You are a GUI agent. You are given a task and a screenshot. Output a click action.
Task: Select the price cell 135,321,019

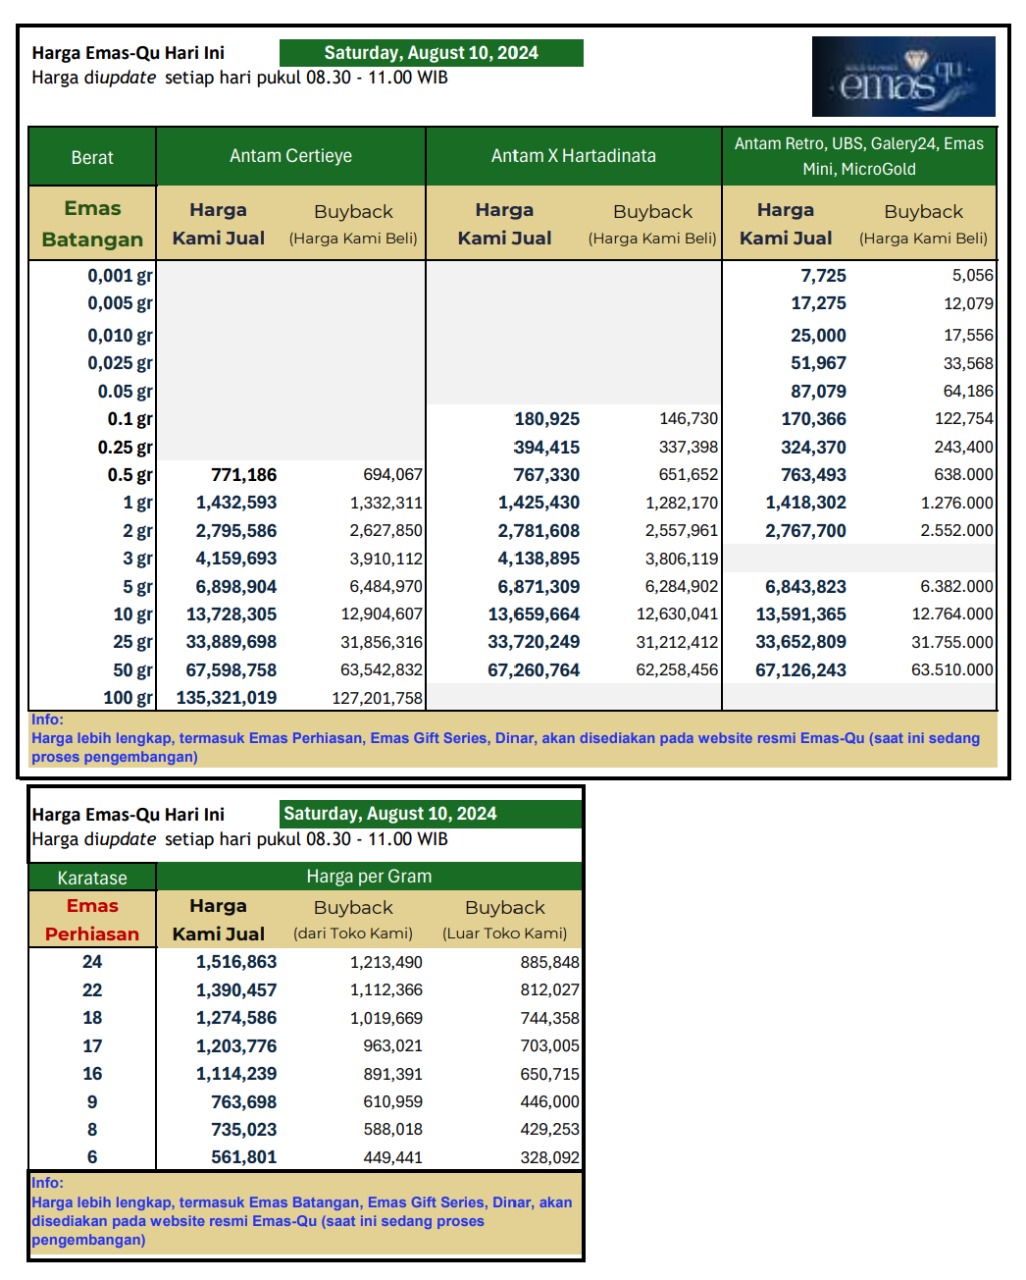(x=227, y=698)
